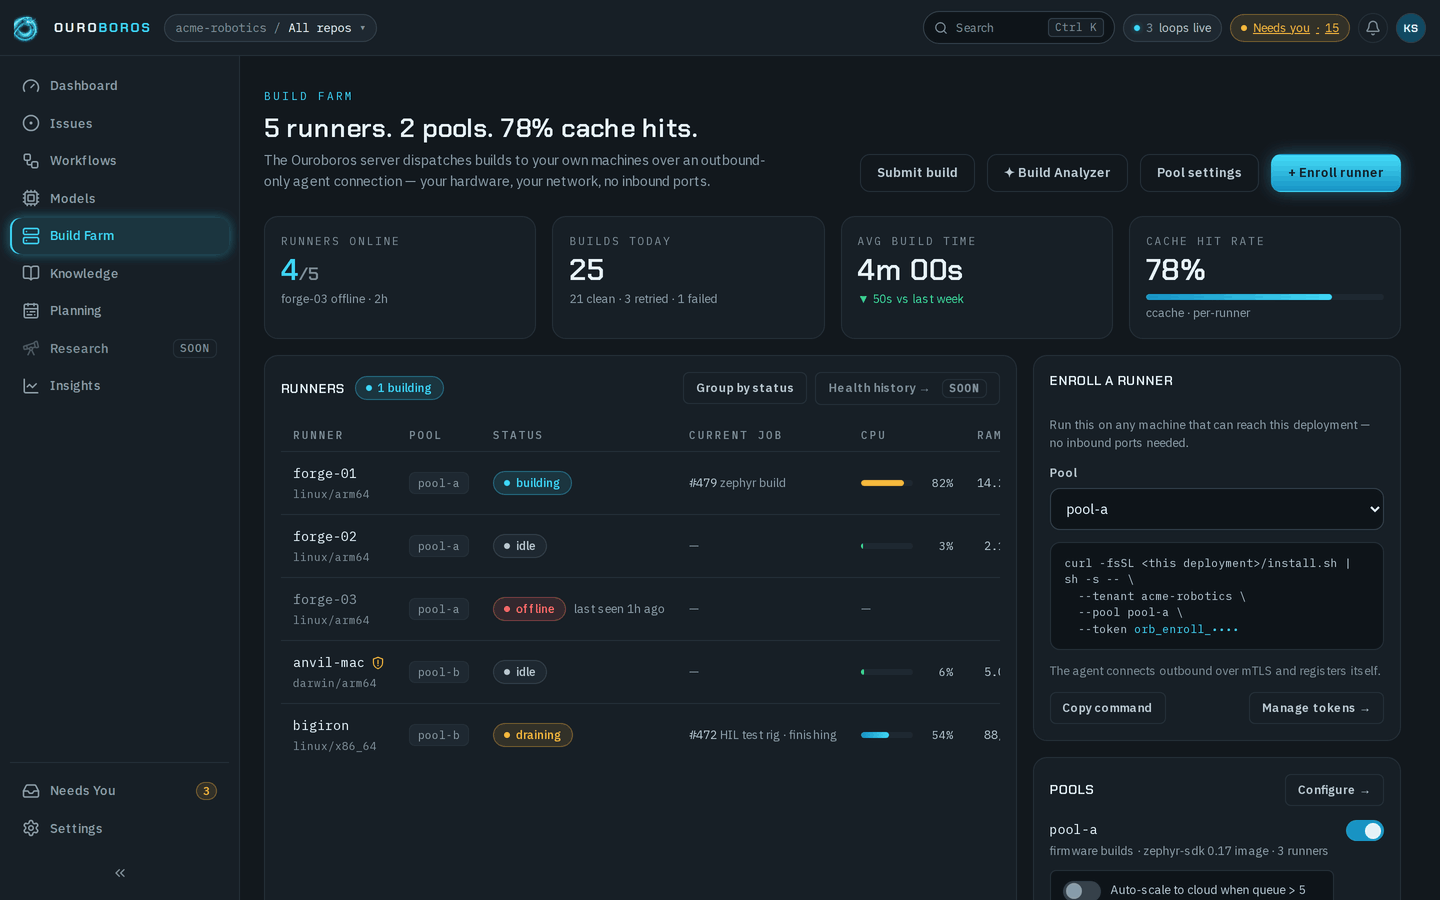Click the building status badge
This screenshot has height=900, width=1440.
(x=532, y=483)
